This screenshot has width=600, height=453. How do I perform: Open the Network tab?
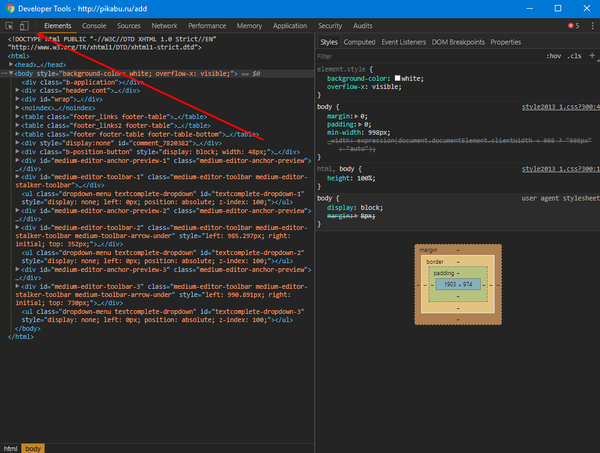pos(164,25)
